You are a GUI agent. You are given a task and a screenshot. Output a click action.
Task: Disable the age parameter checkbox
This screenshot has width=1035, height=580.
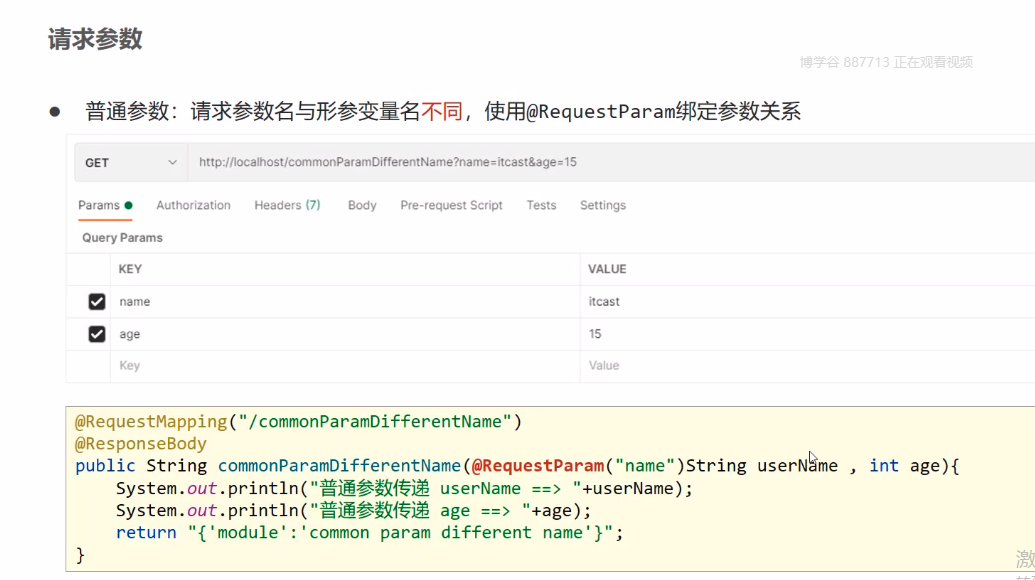[x=97, y=334]
